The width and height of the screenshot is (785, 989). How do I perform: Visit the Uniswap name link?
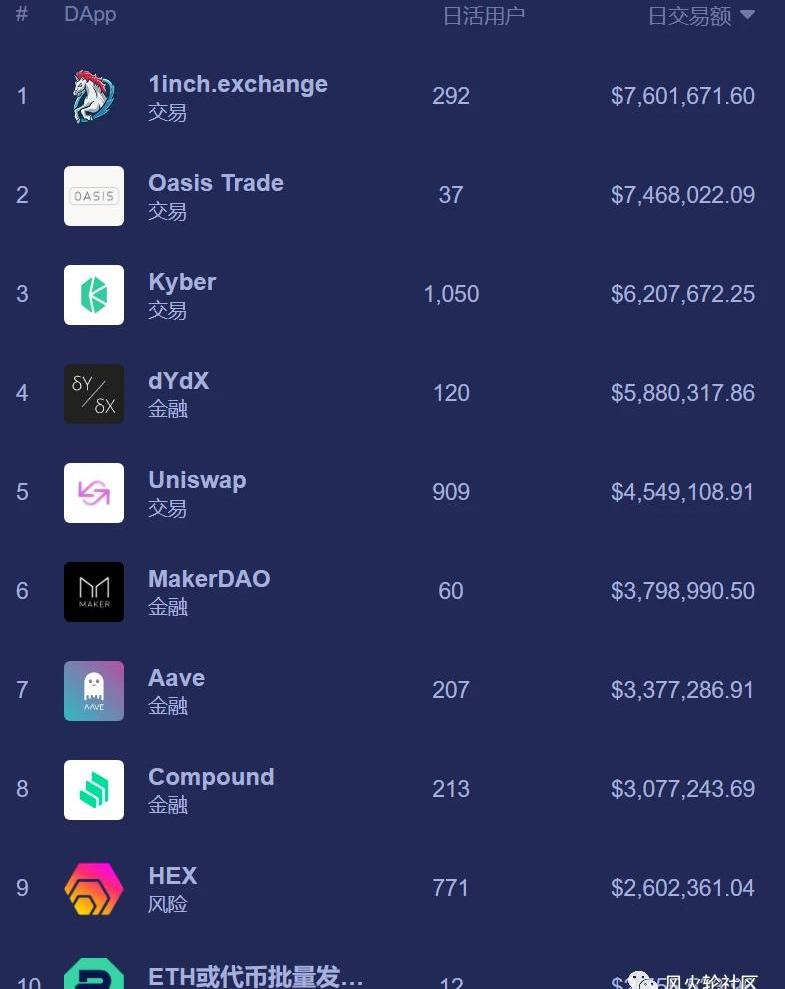[x=197, y=480]
